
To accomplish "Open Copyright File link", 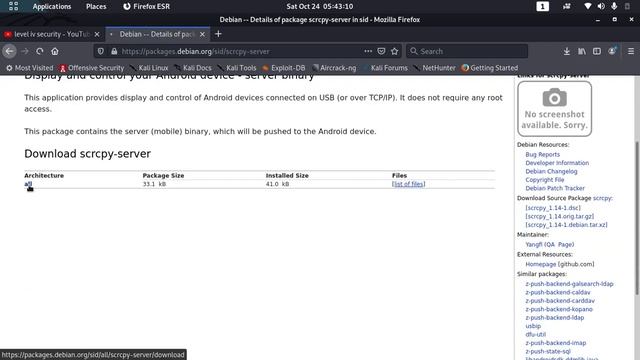I will pyautogui.click(x=545, y=180).
